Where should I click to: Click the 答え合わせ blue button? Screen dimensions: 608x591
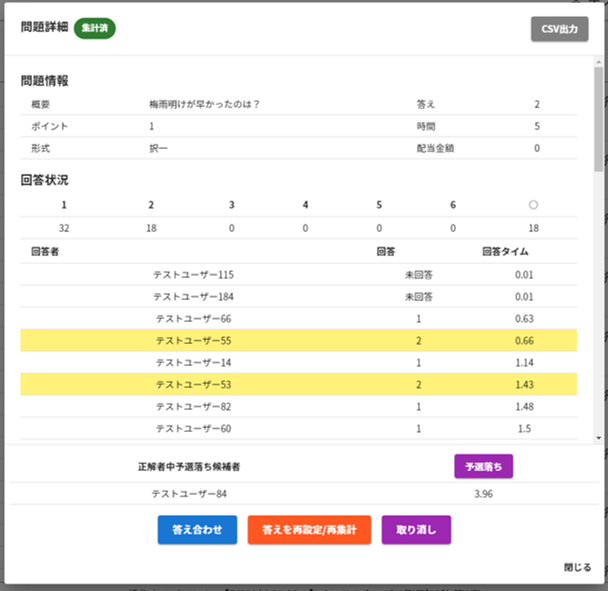point(197,529)
